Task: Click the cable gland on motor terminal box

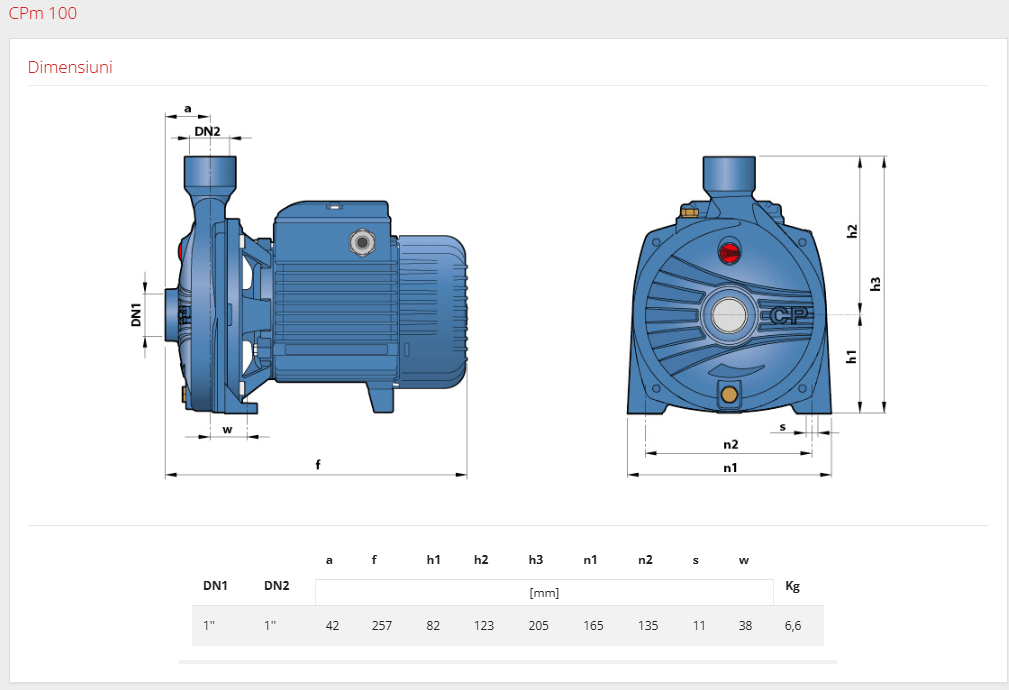Action: [359, 242]
